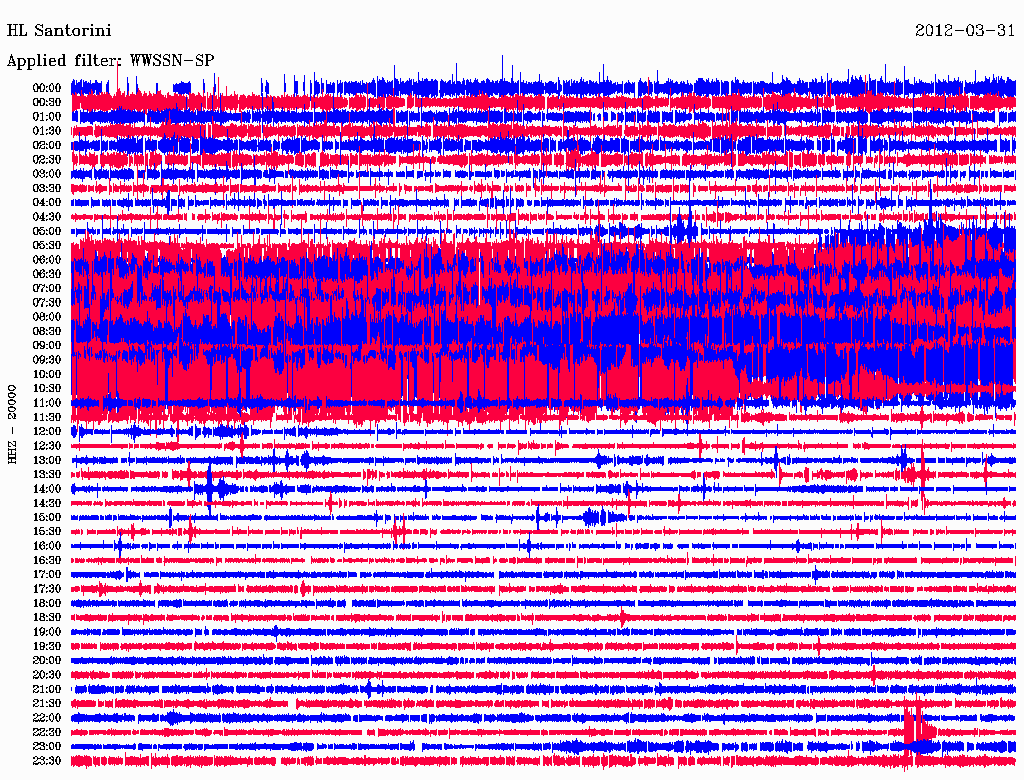Select the 11:30 time label
1024x780 pixels.
[47, 417]
